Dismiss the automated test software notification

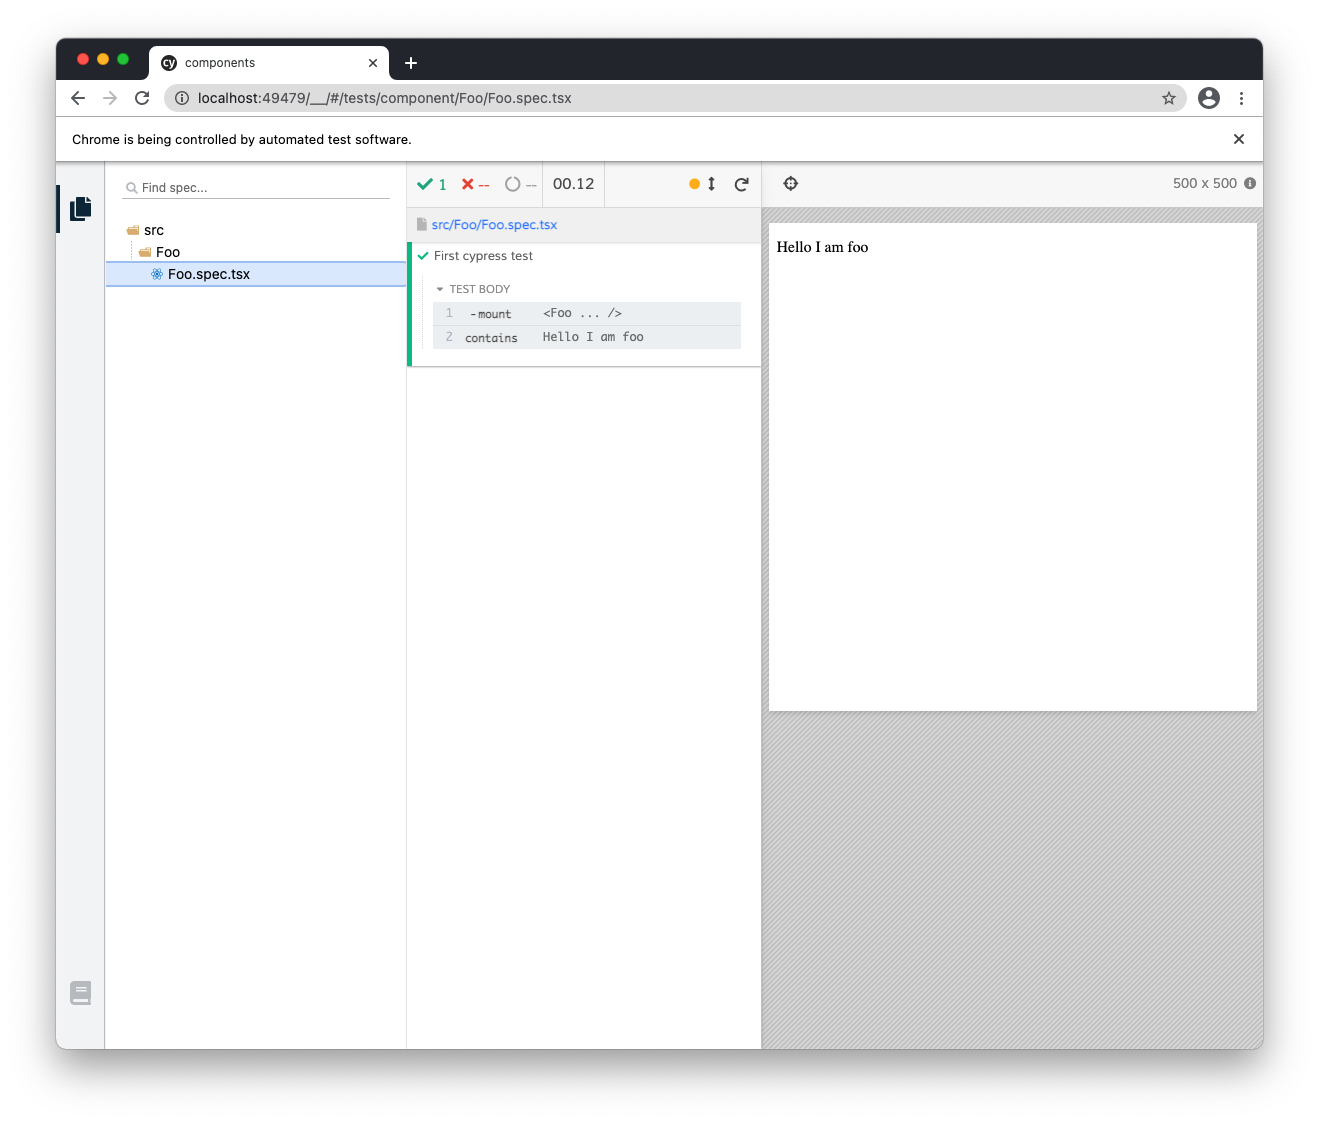click(x=1238, y=139)
